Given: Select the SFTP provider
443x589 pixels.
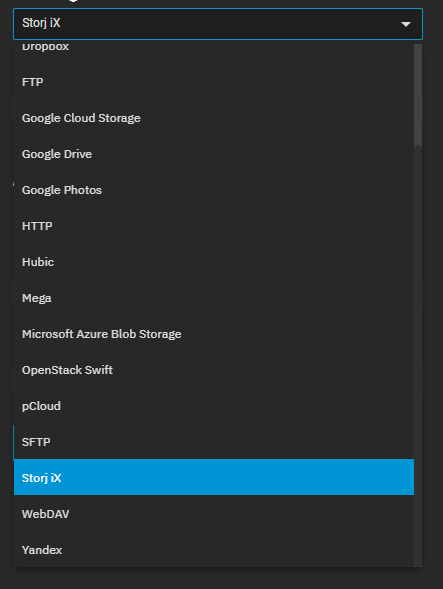Looking at the screenshot, I should click(x=214, y=442).
